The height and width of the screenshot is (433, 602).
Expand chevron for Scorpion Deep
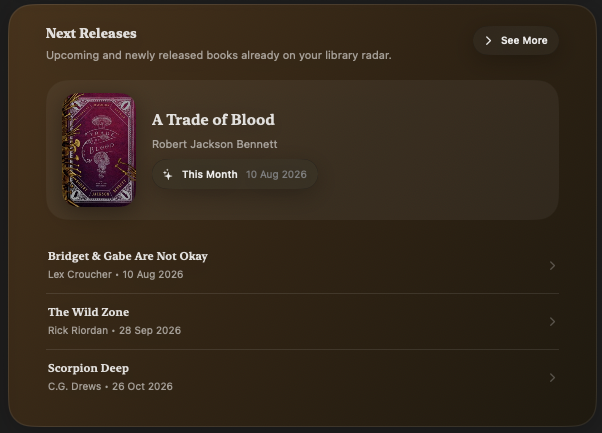(552, 378)
